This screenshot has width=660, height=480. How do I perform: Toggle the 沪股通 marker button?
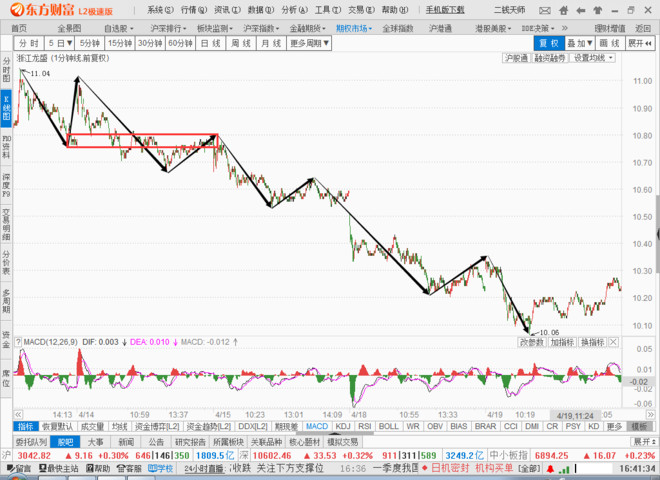516,58
